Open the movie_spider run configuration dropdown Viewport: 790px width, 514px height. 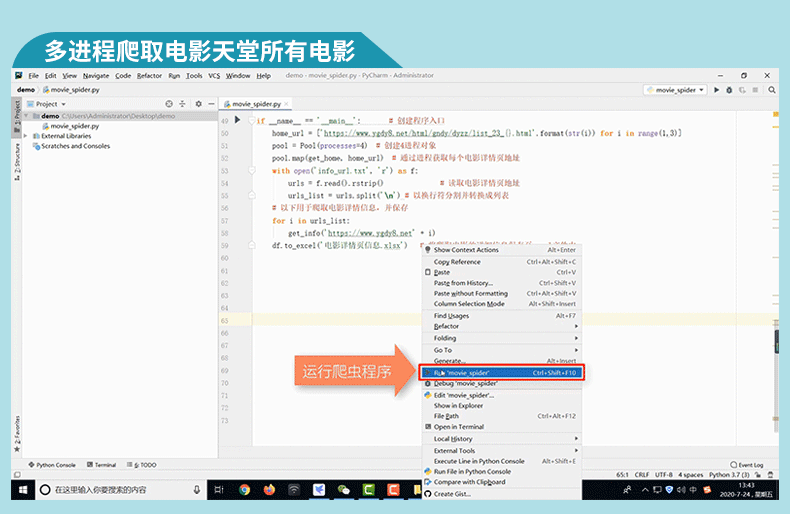click(675, 90)
